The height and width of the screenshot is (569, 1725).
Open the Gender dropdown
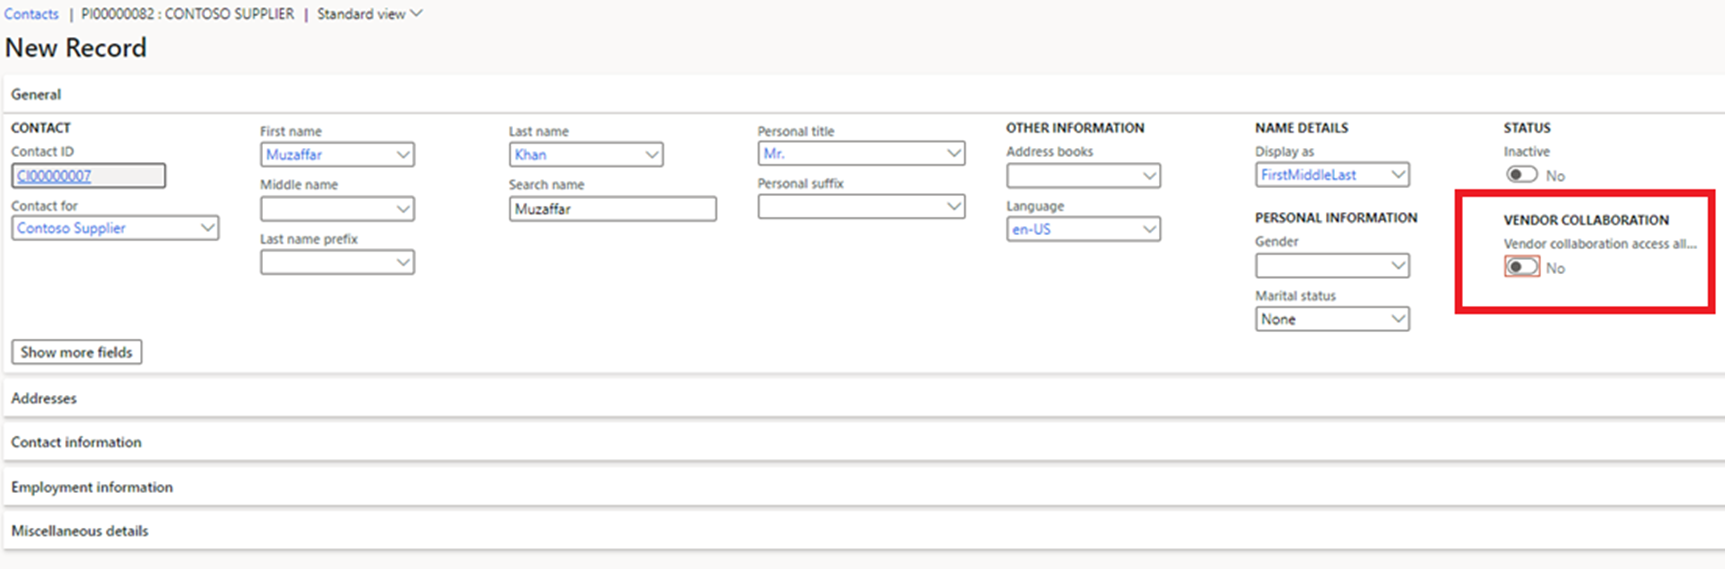1398,266
